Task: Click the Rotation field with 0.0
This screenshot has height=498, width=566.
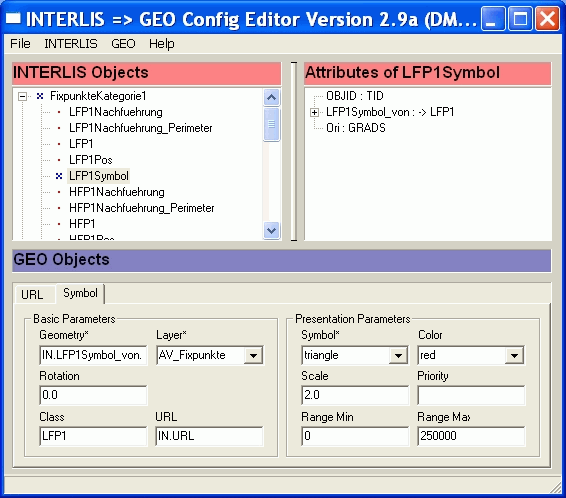Action: [93, 395]
